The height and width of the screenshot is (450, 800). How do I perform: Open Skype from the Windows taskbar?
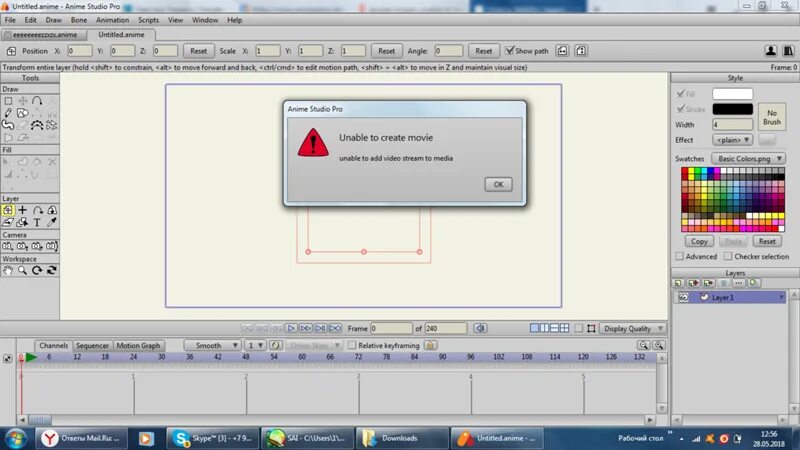tap(213, 438)
